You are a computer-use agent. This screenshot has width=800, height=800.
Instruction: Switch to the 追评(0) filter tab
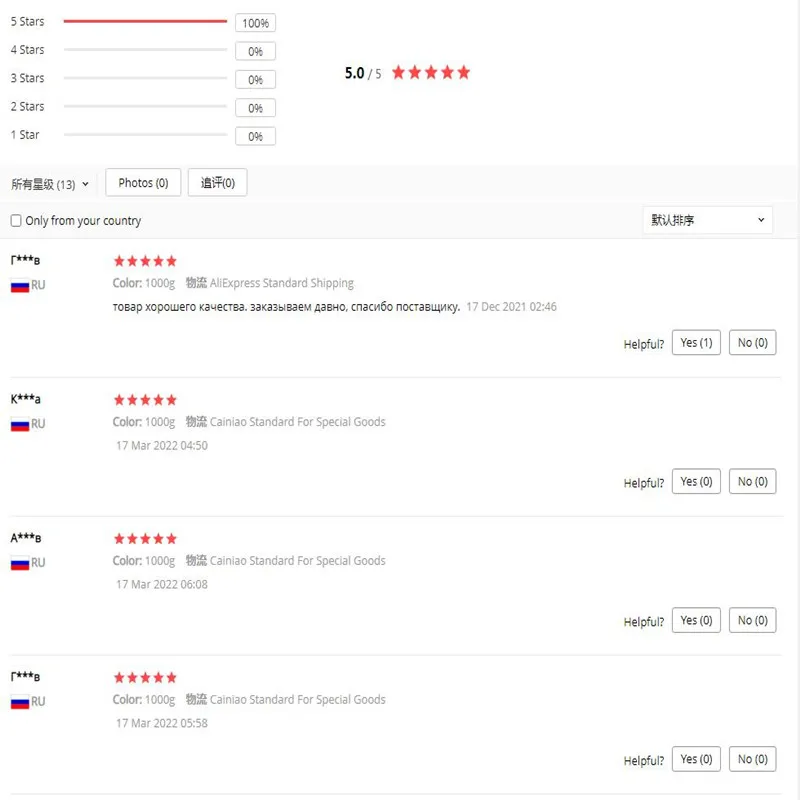click(217, 183)
